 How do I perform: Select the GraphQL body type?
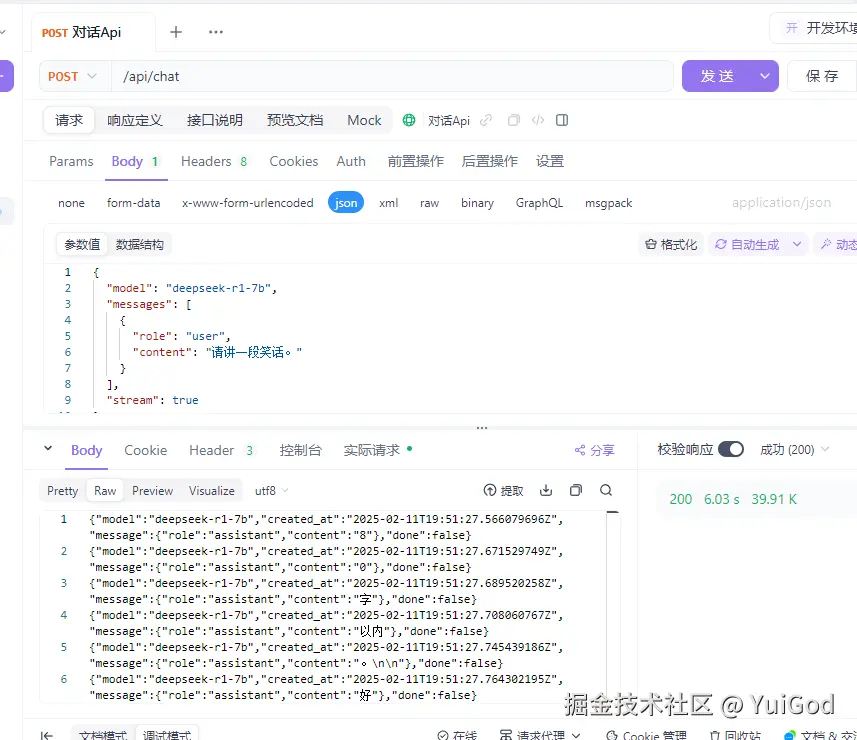tap(539, 203)
